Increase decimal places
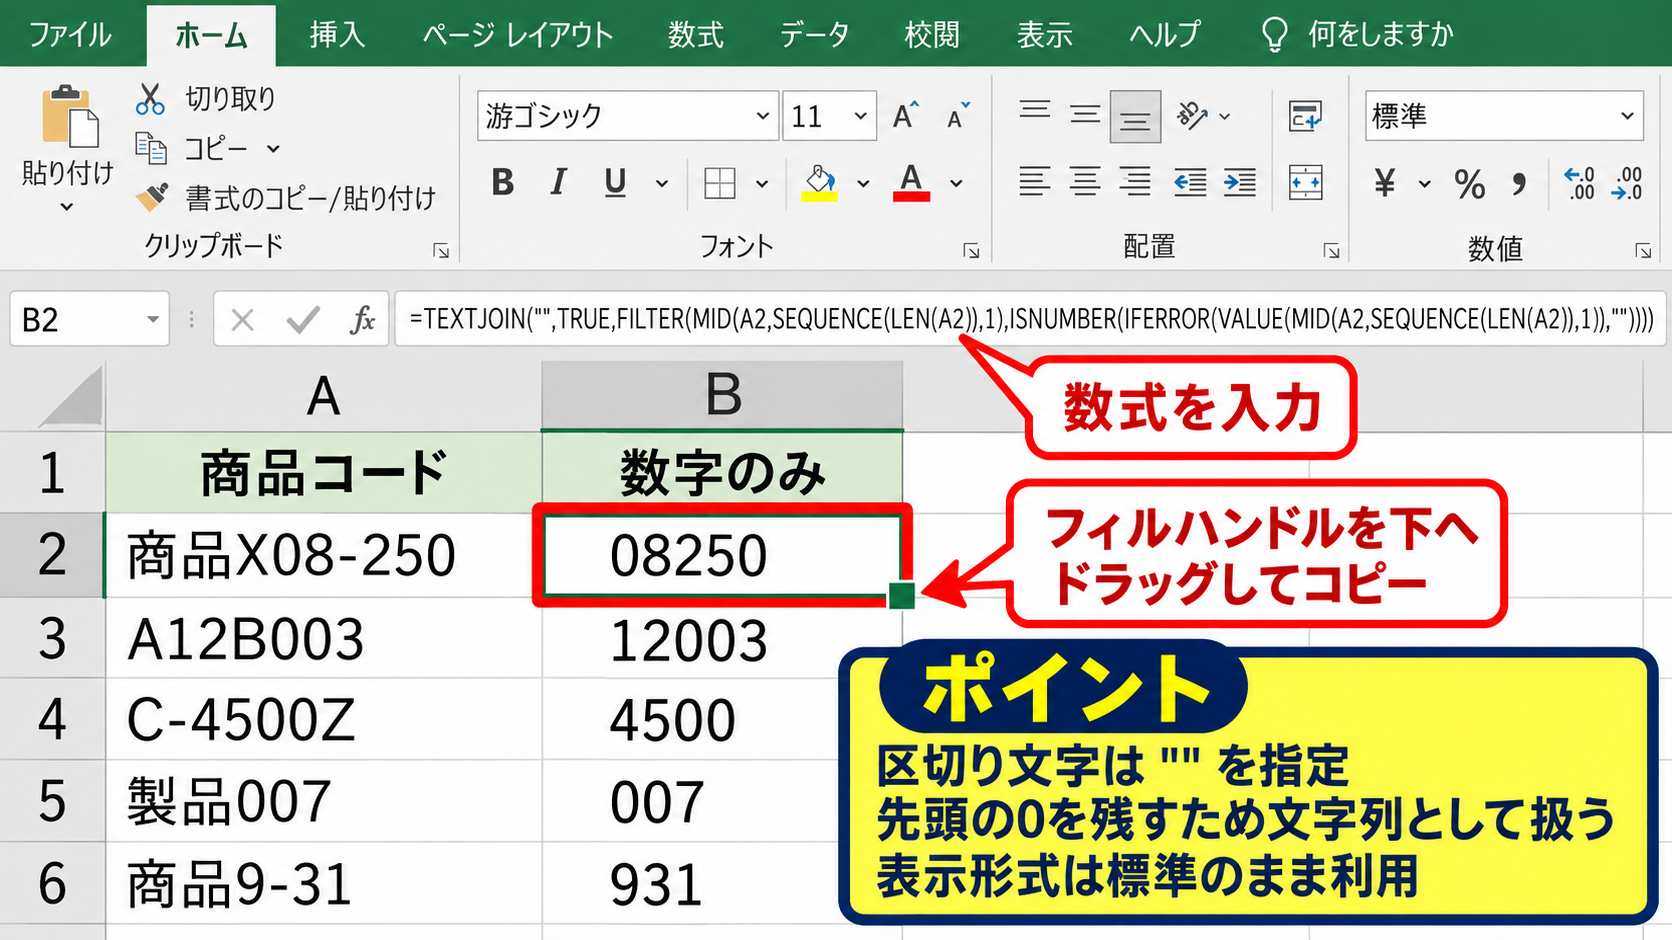 (1579, 184)
